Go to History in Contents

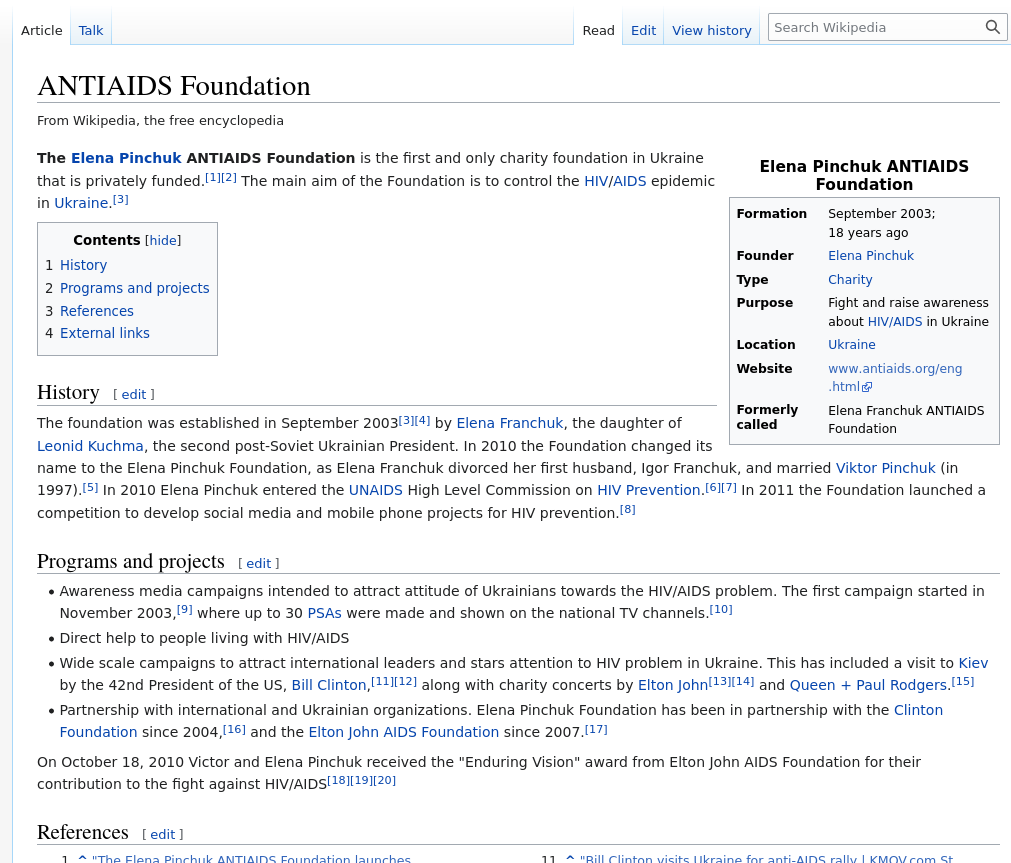click(83, 265)
